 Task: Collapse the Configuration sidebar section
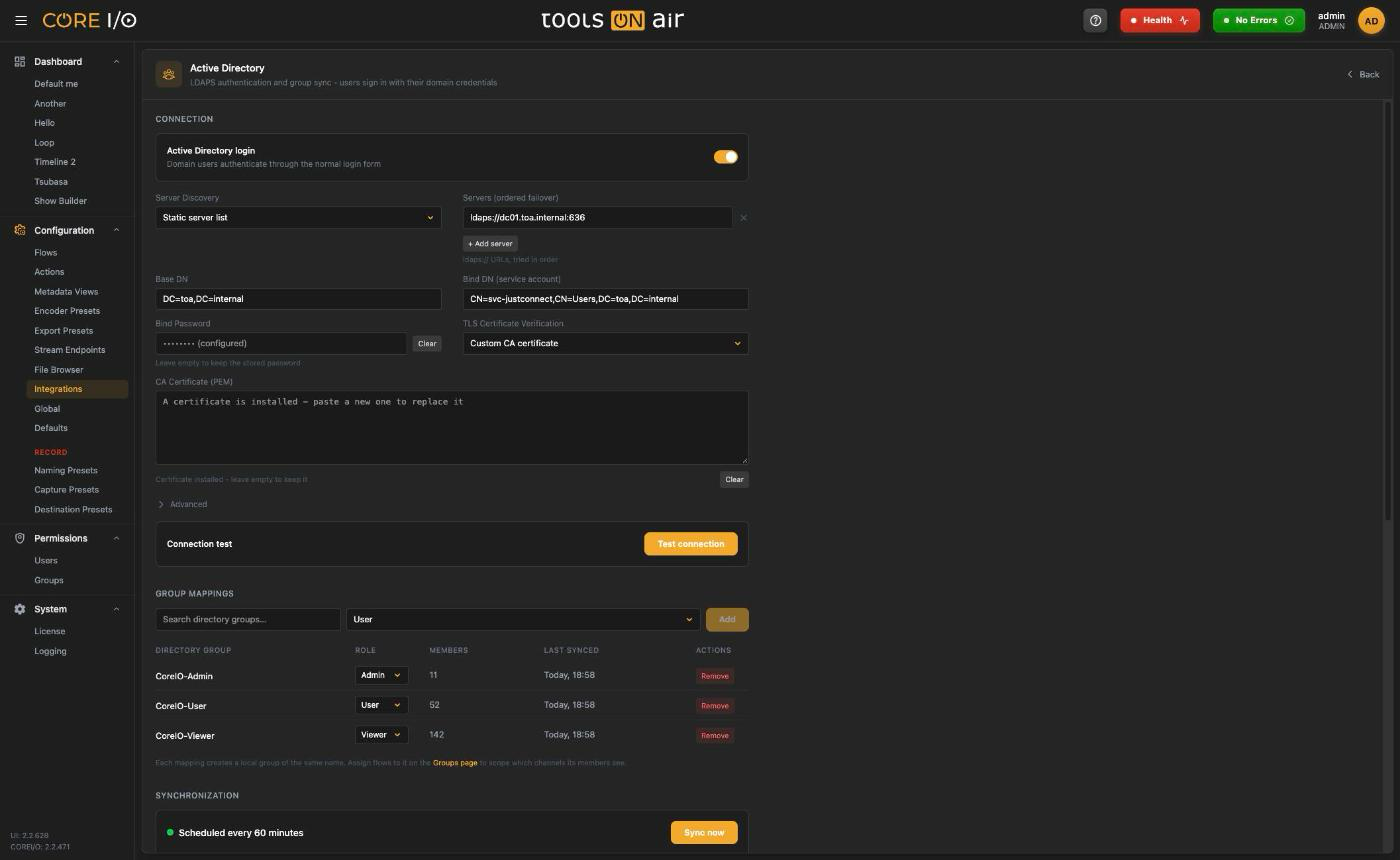[116, 230]
